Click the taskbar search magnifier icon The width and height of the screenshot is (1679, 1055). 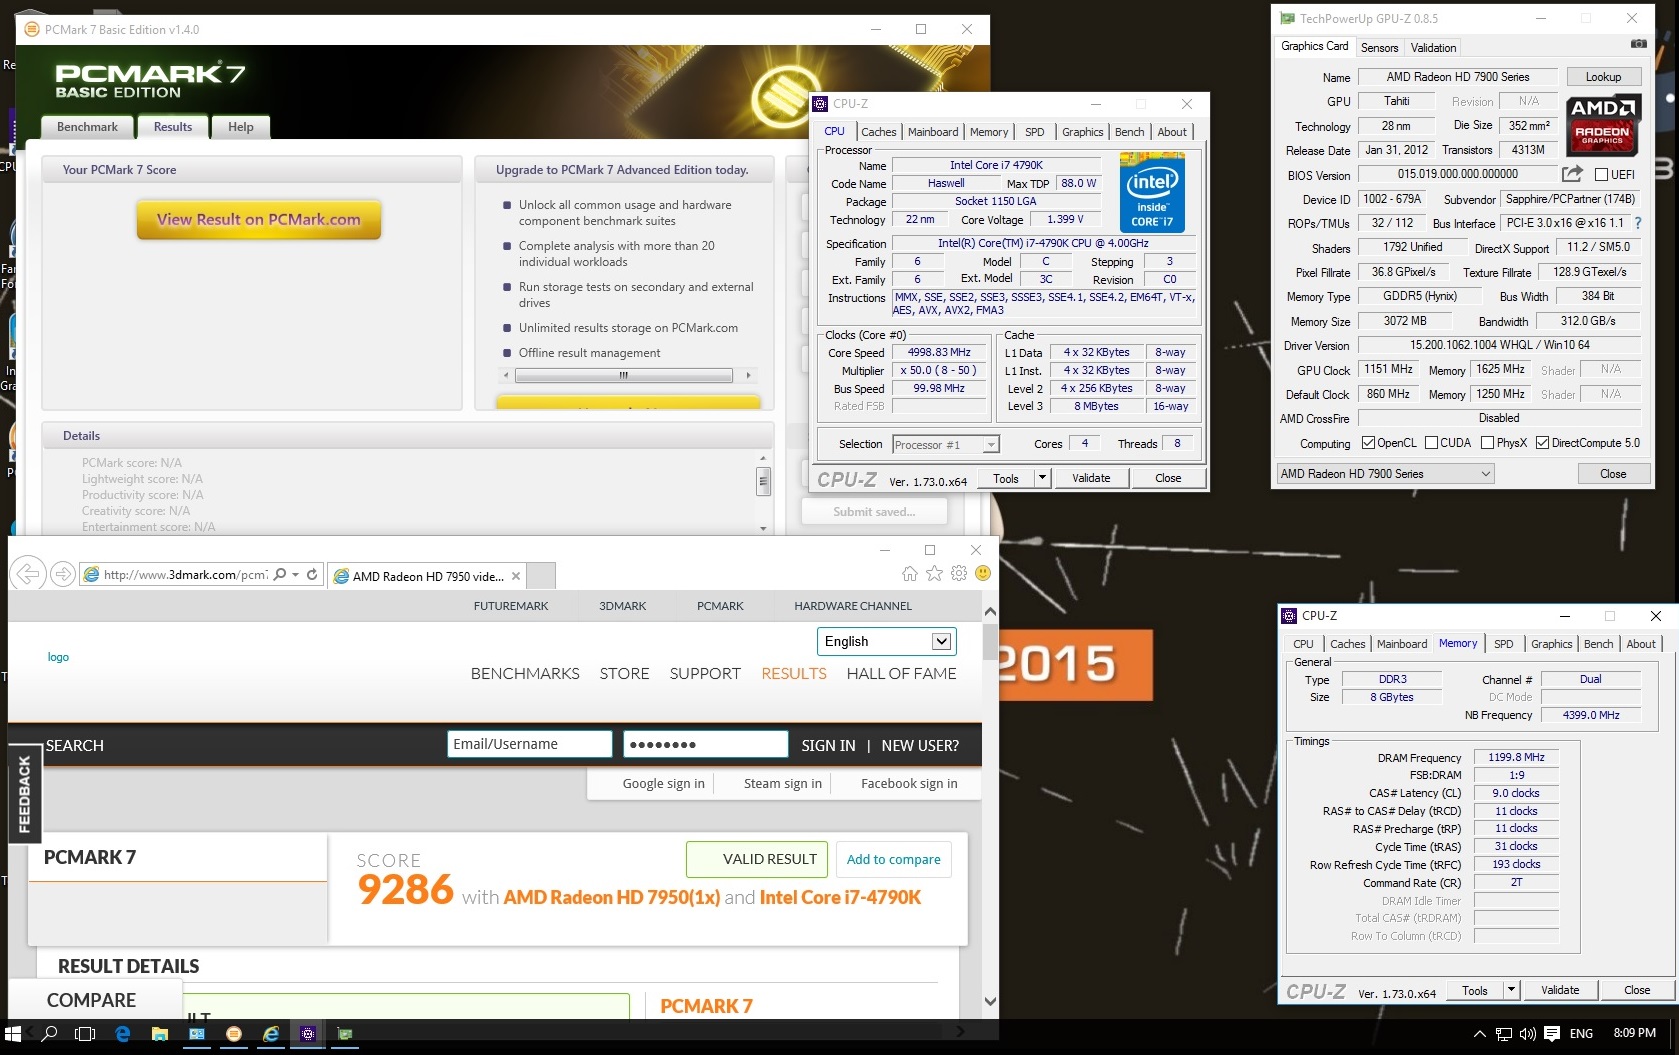[x=49, y=1034]
